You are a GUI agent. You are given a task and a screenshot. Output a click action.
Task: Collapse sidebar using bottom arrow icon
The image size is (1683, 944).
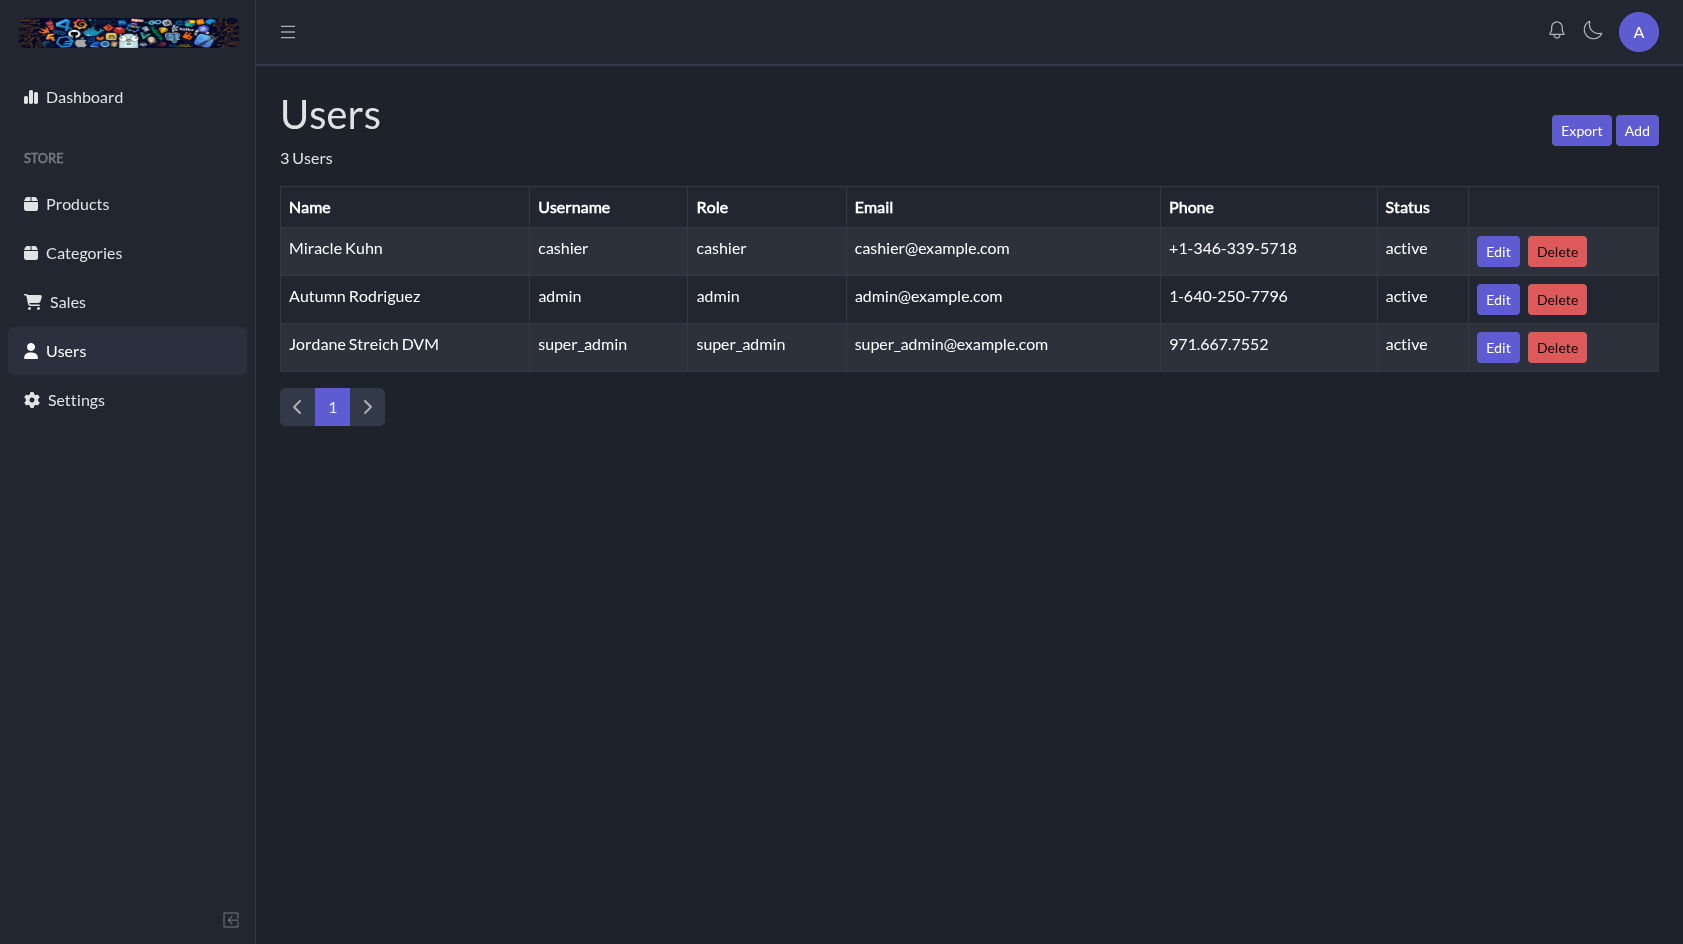coord(231,920)
